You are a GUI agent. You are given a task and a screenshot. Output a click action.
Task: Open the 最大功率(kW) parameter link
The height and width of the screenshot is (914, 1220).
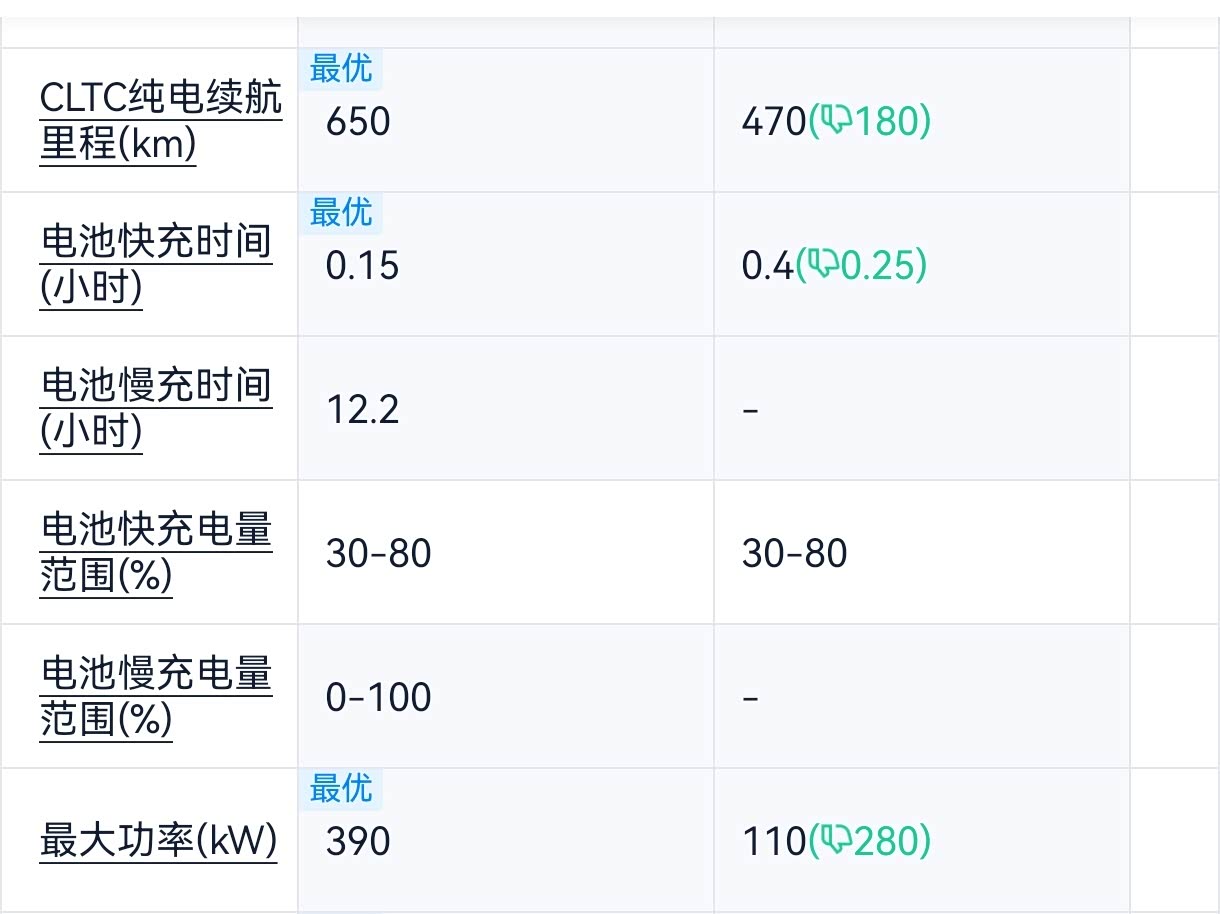point(158,841)
